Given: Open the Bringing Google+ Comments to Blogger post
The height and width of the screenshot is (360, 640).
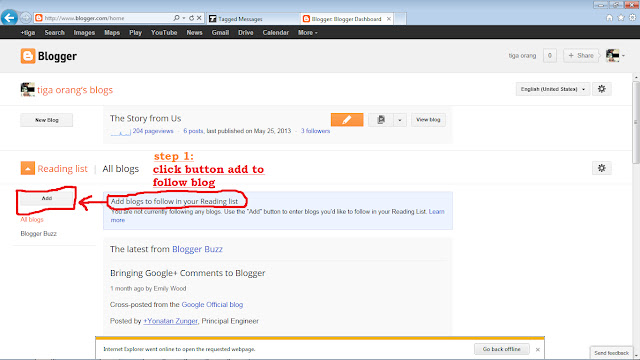Looking at the screenshot, I should point(188,273).
